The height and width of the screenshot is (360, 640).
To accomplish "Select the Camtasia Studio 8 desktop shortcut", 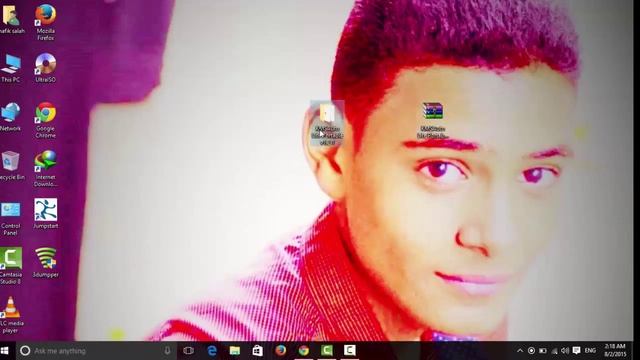I will tap(11, 266).
